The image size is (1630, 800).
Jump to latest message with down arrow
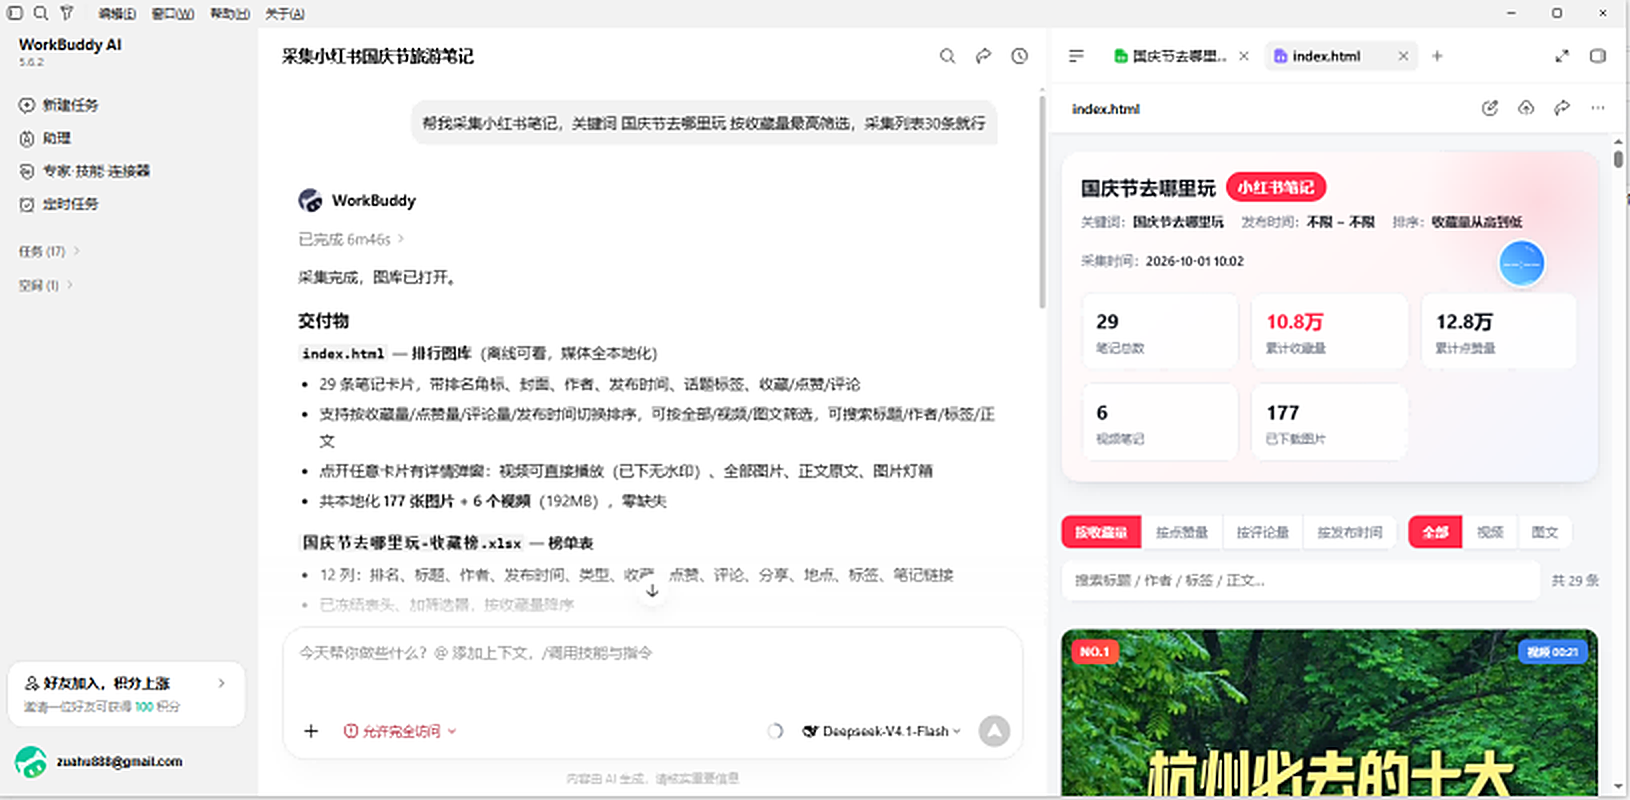(652, 591)
